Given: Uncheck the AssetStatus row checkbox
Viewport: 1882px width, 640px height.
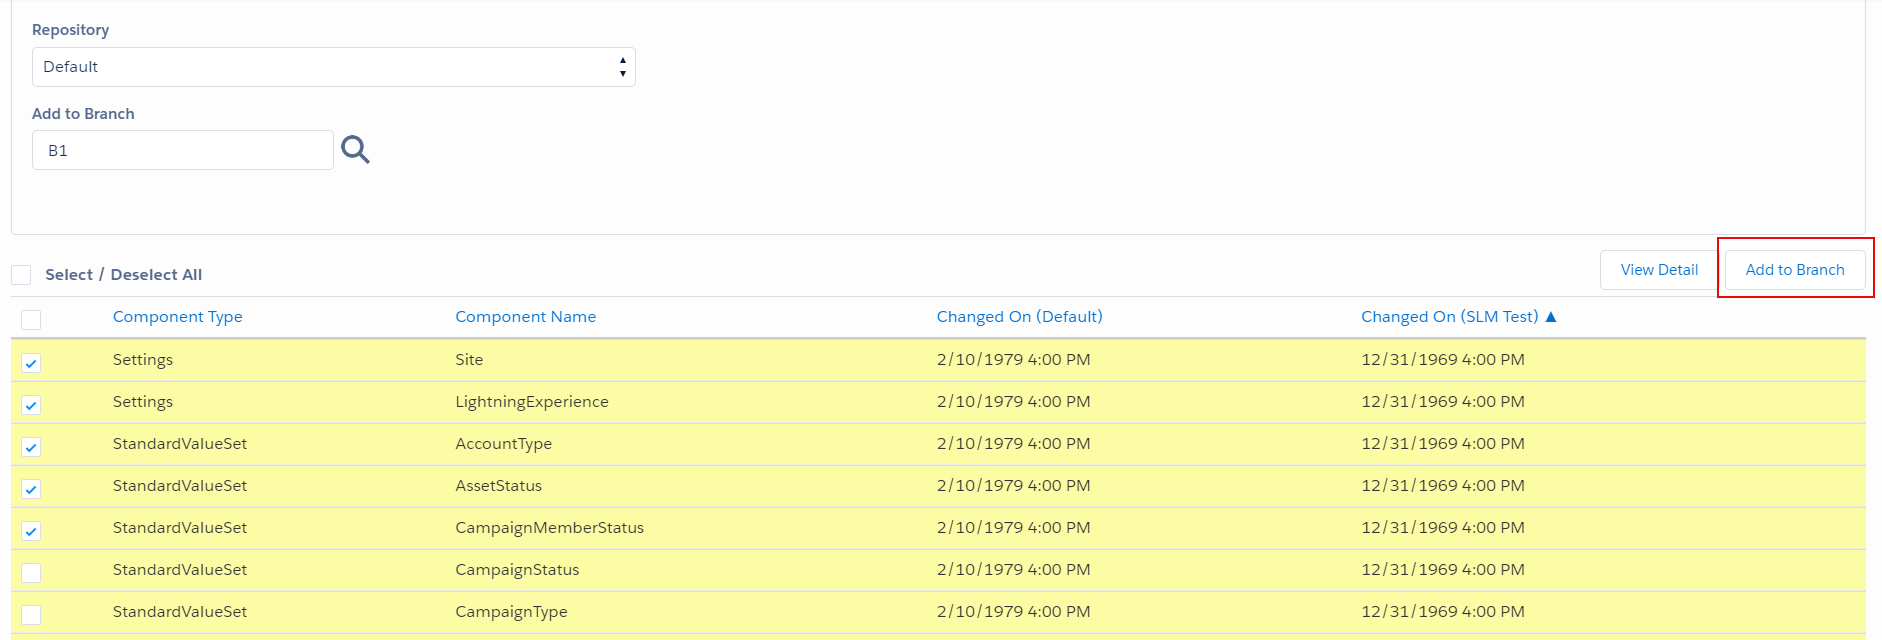Looking at the screenshot, I should 31,489.
